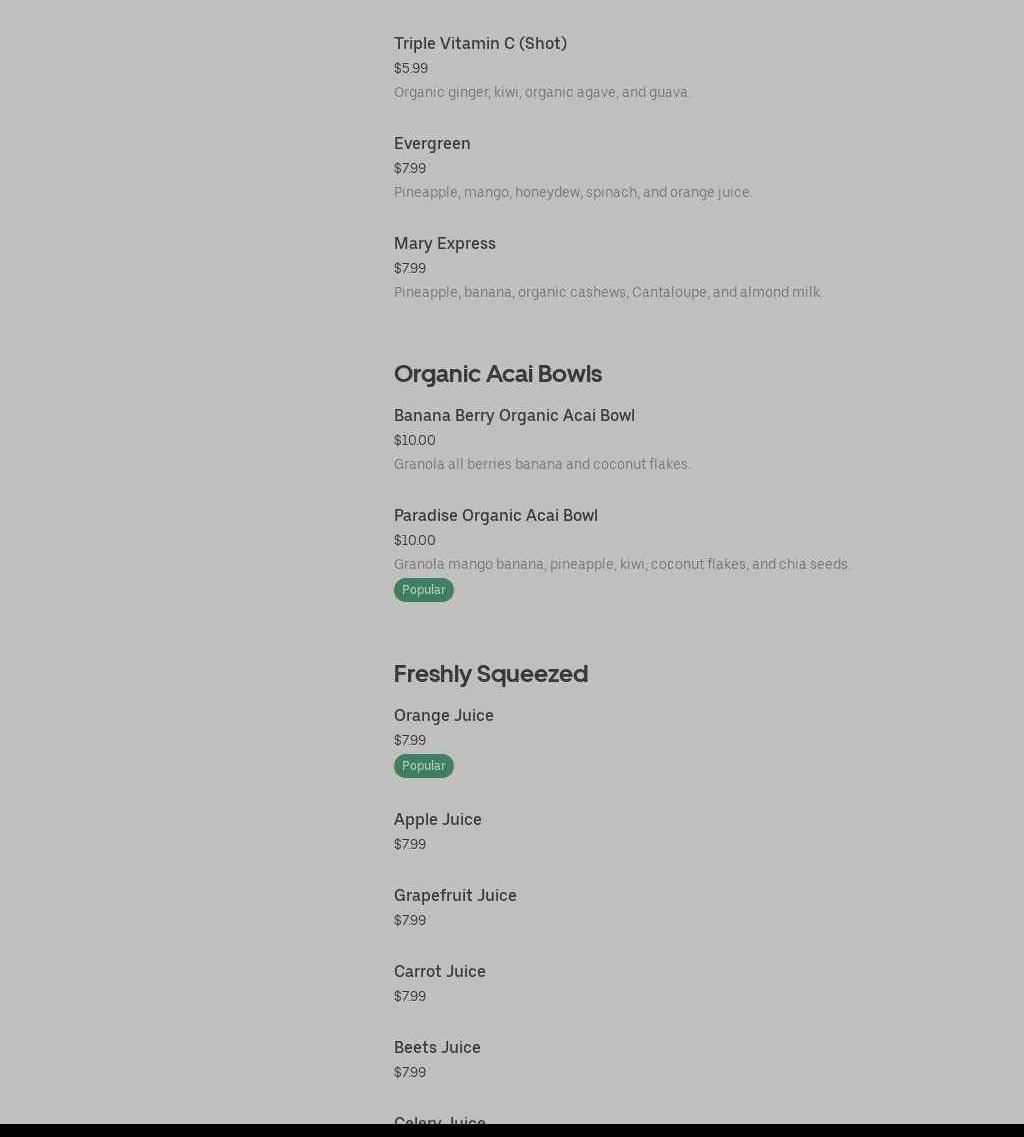Click the Popular badge under Paradise bowl
This screenshot has height=1137, width=1024.
[x=424, y=590]
